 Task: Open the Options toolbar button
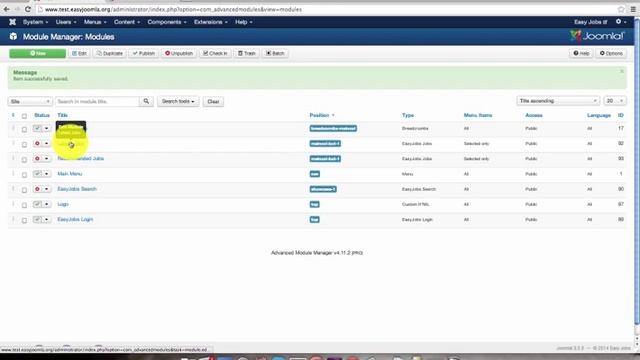pyautogui.click(x=611, y=53)
